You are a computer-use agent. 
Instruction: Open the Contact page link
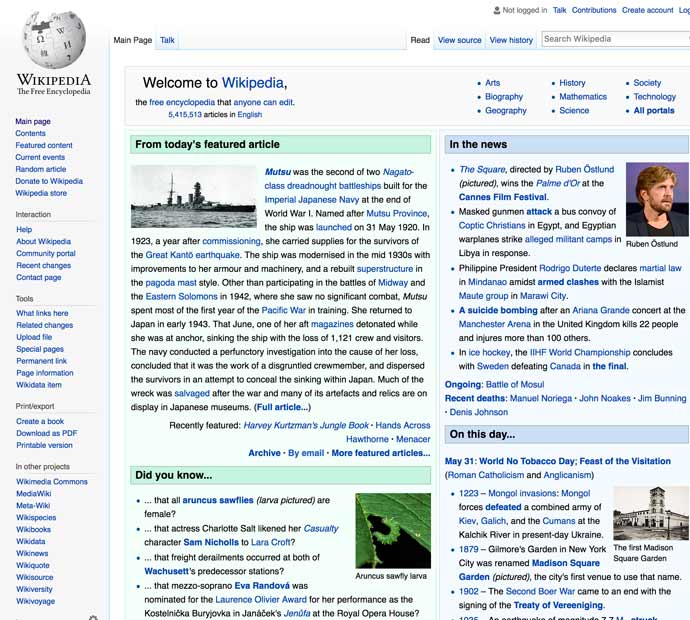[39, 277]
